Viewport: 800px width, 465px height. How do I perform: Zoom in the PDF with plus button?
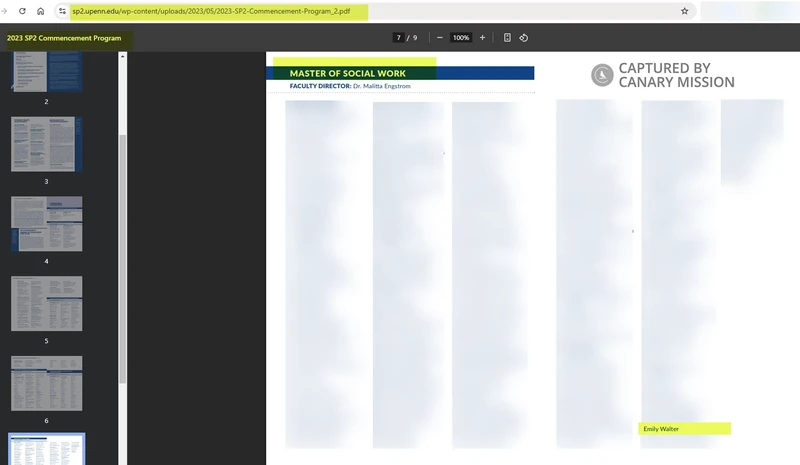482,38
